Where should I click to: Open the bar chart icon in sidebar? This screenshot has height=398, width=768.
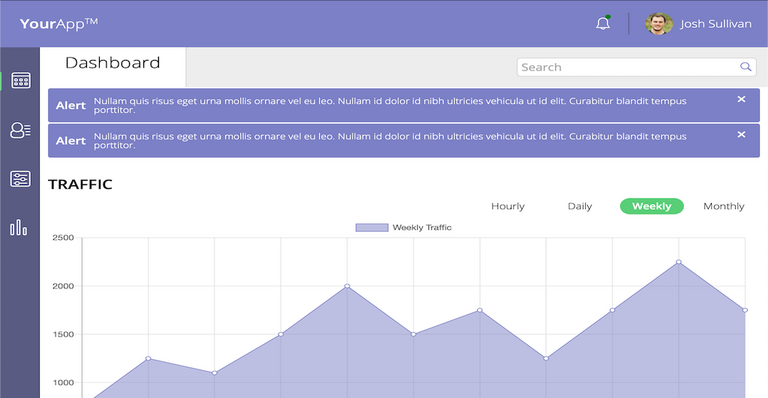point(19,228)
